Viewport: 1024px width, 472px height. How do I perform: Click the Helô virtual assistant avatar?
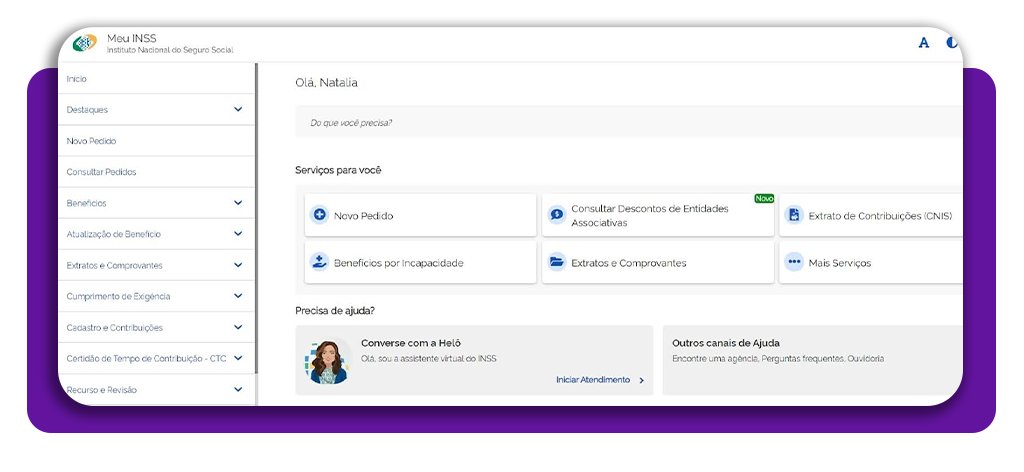pyautogui.click(x=327, y=361)
